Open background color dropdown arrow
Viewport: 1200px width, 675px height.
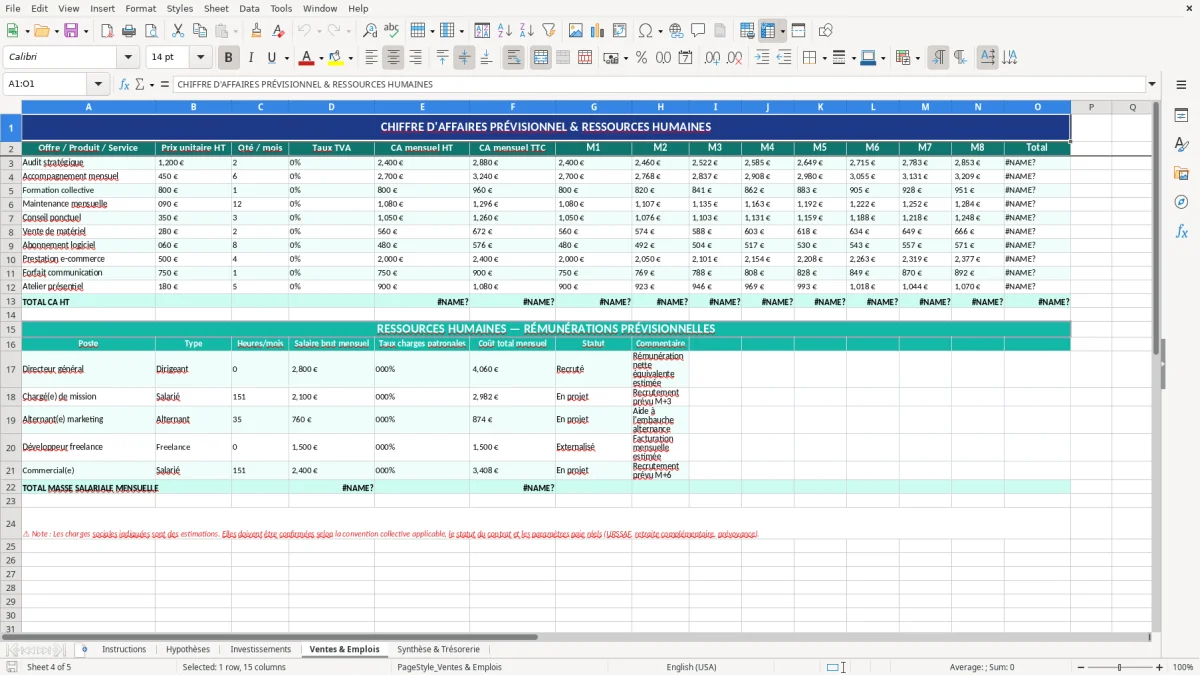tap(350, 58)
